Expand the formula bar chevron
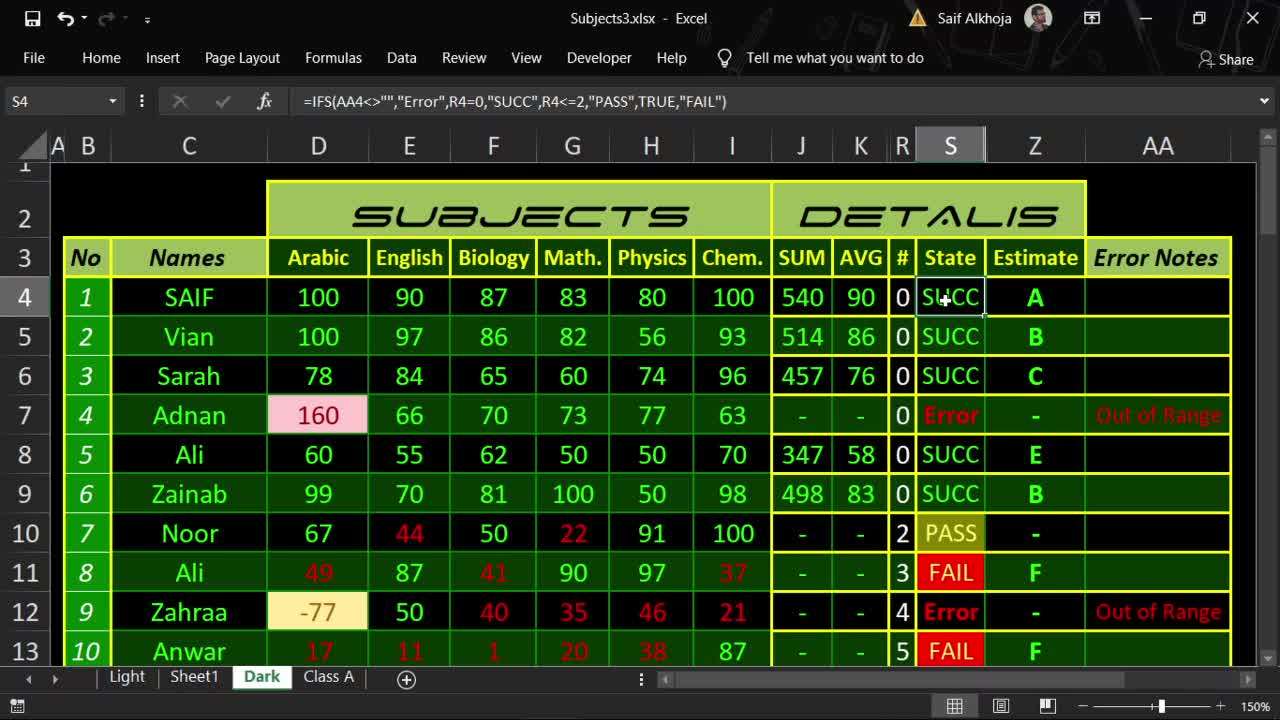Image resolution: width=1280 pixels, height=720 pixels. (x=1264, y=101)
